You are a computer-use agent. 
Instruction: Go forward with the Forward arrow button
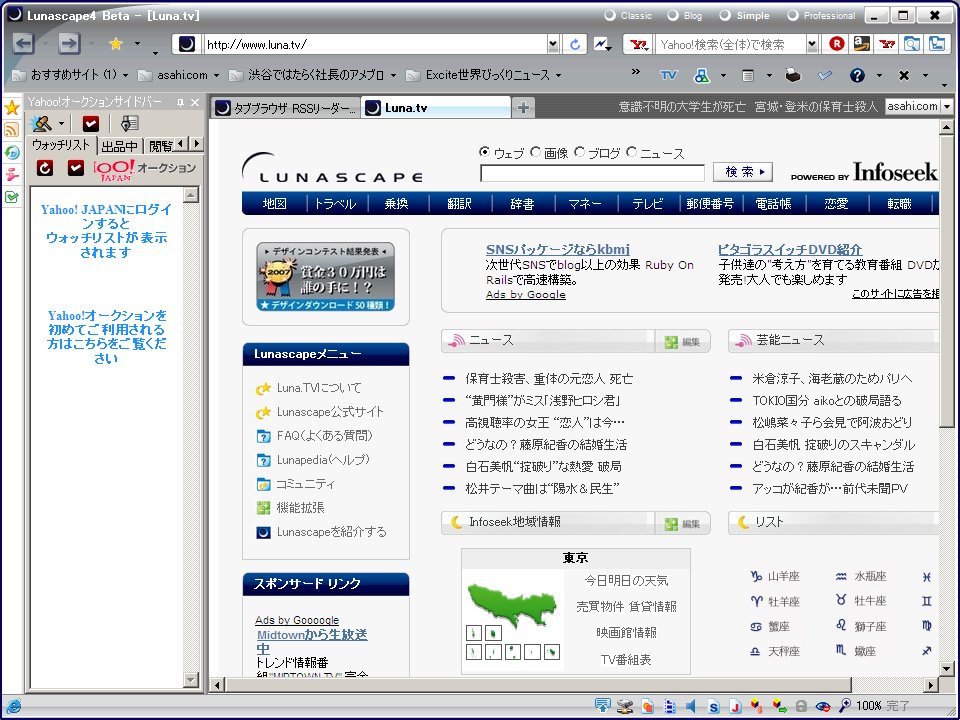tap(69, 44)
